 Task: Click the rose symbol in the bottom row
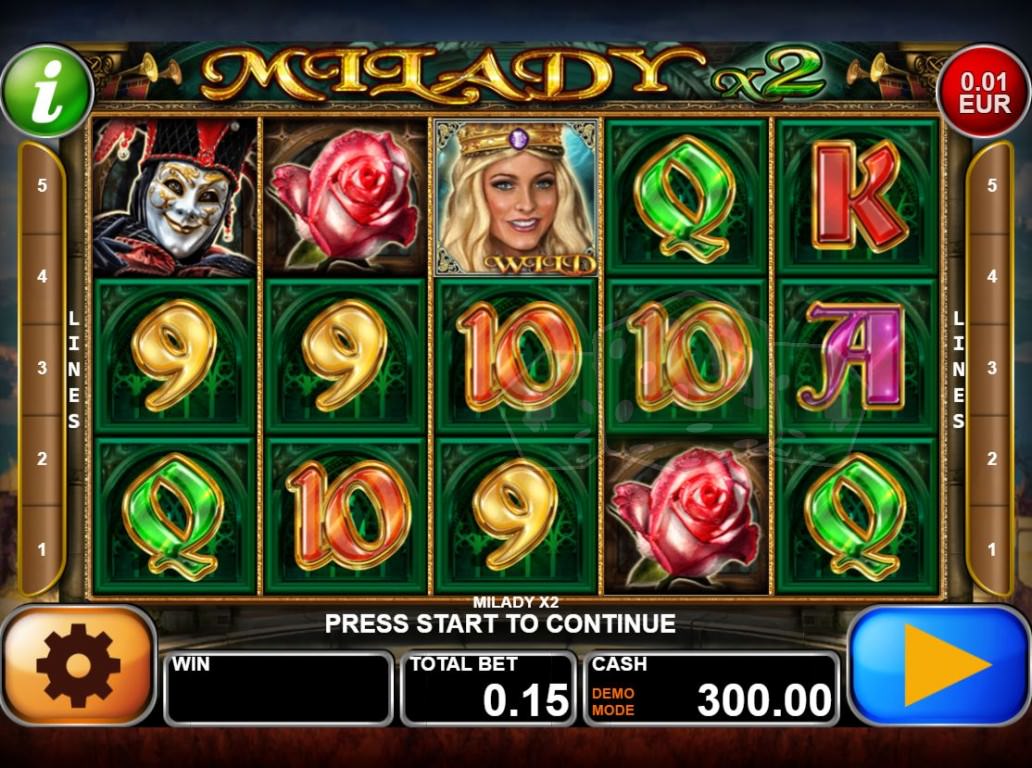click(x=686, y=517)
